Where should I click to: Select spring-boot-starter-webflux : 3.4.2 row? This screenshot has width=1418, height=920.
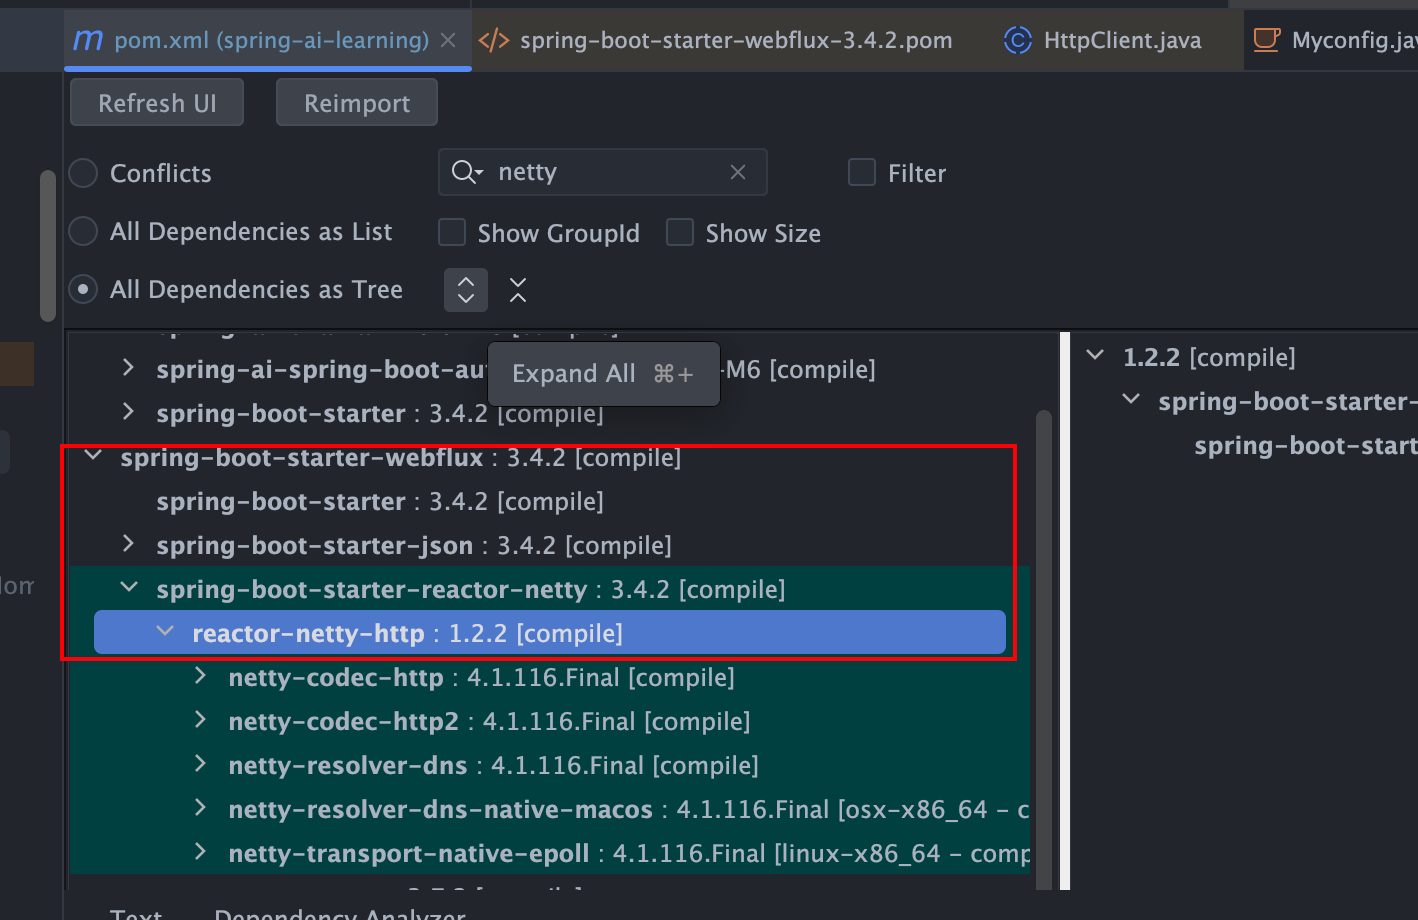pos(401,457)
